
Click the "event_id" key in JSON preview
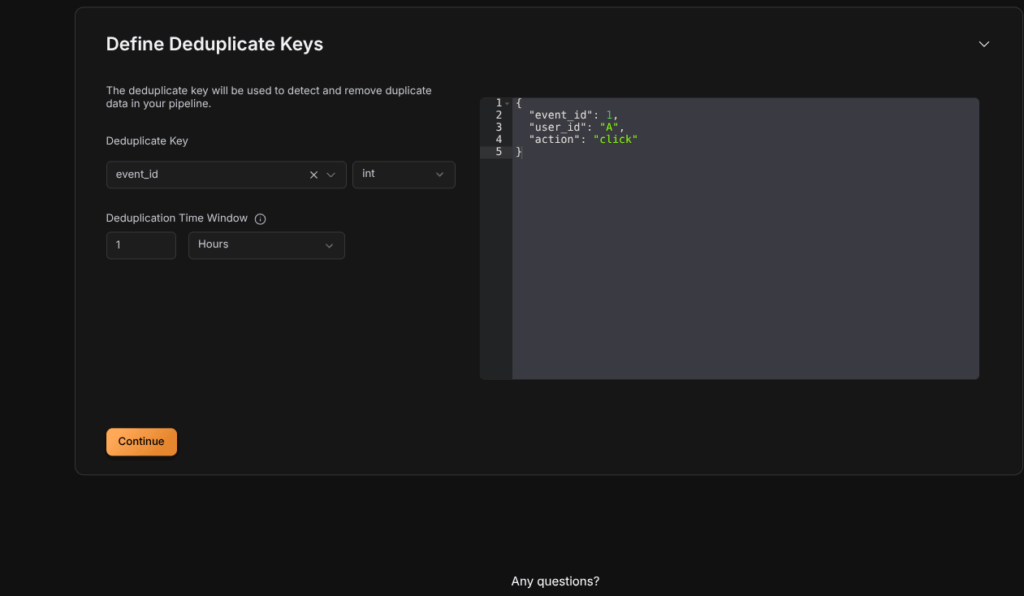click(x=564, y=115)
